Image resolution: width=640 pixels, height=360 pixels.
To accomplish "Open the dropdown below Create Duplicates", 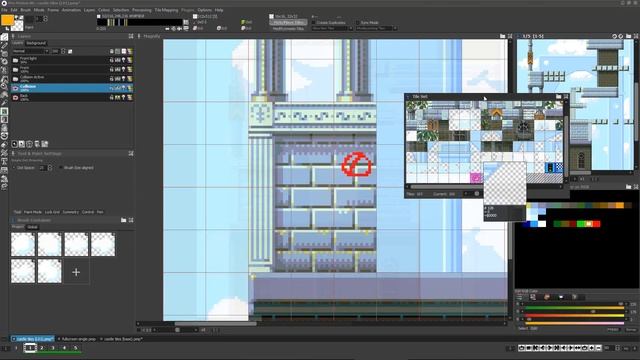I will pos(332,29).
